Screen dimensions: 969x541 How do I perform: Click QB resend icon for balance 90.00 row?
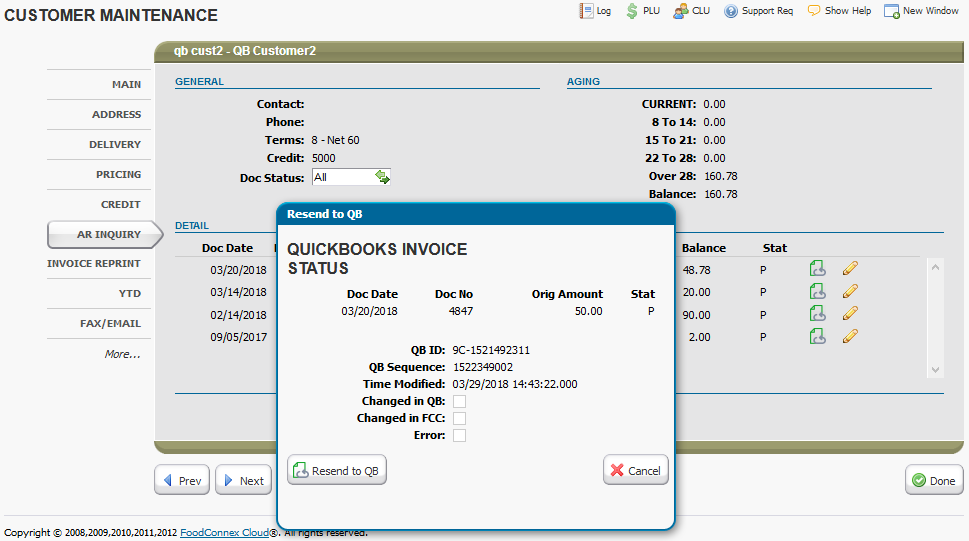click(x=818, y=313)
